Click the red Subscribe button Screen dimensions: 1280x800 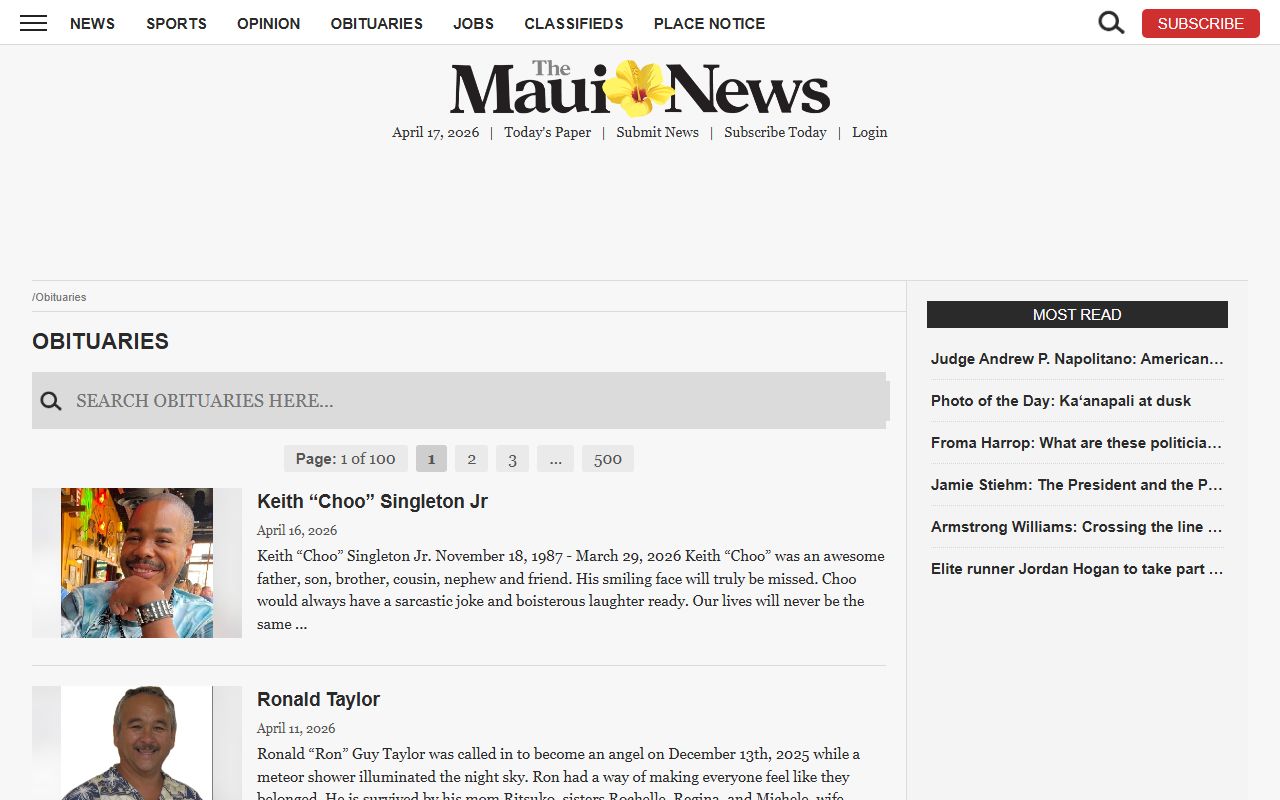tap(1200, 23)
